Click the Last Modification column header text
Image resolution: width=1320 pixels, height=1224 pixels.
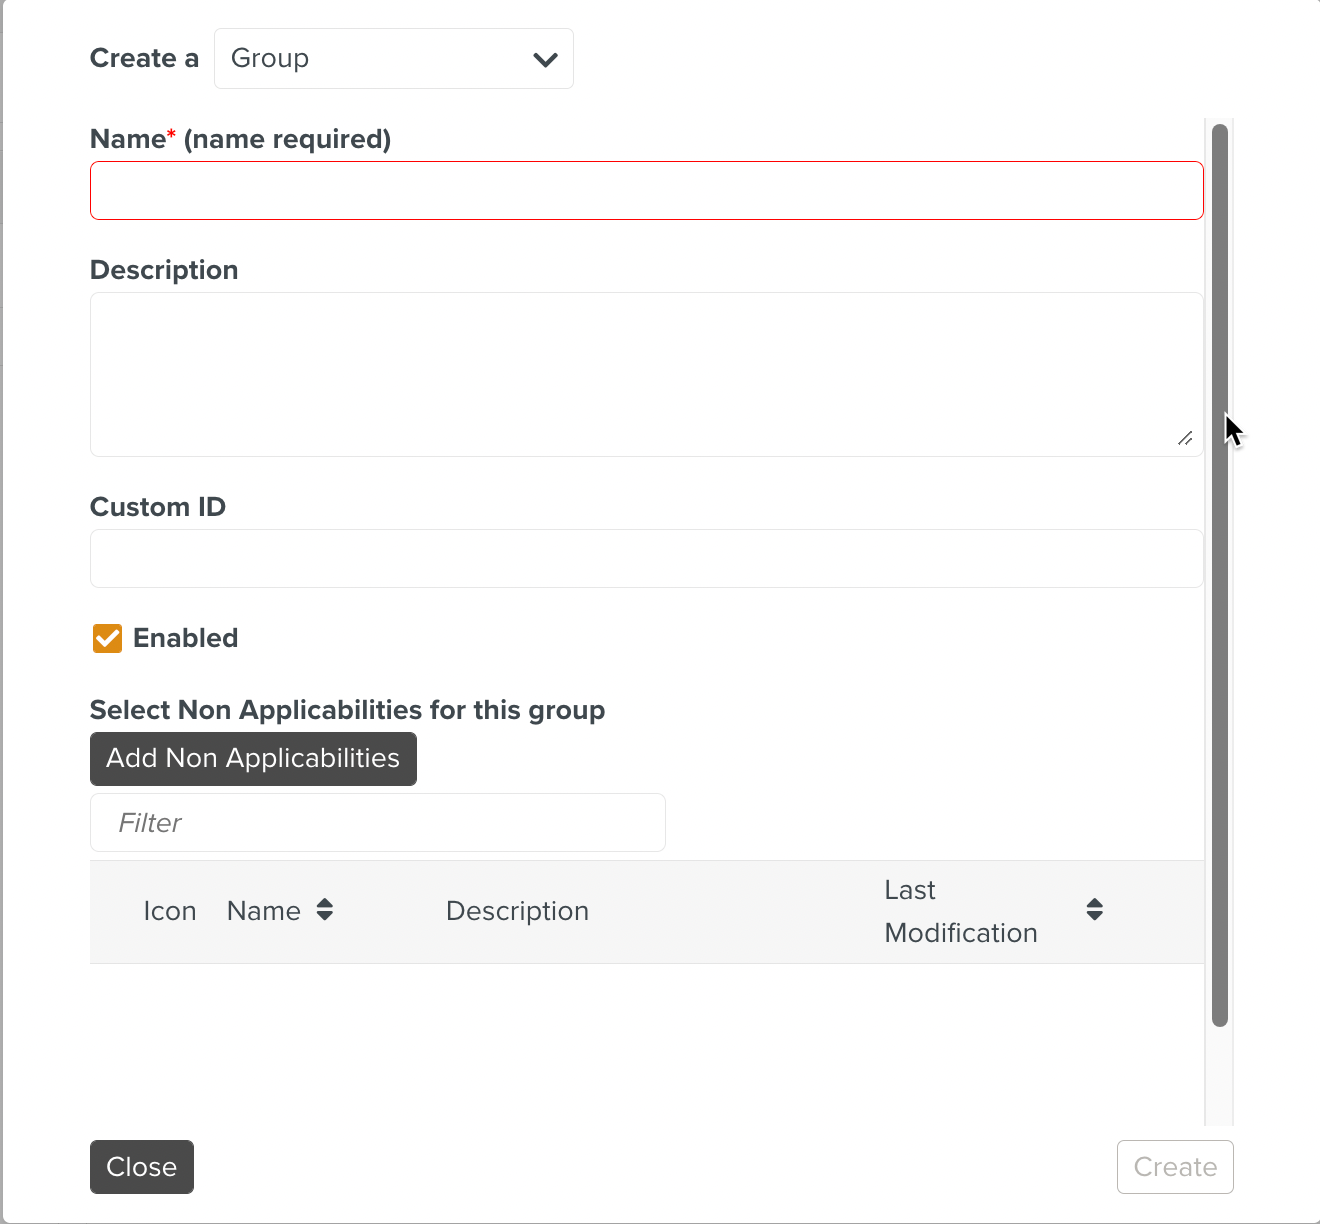[x=960, y=912]
